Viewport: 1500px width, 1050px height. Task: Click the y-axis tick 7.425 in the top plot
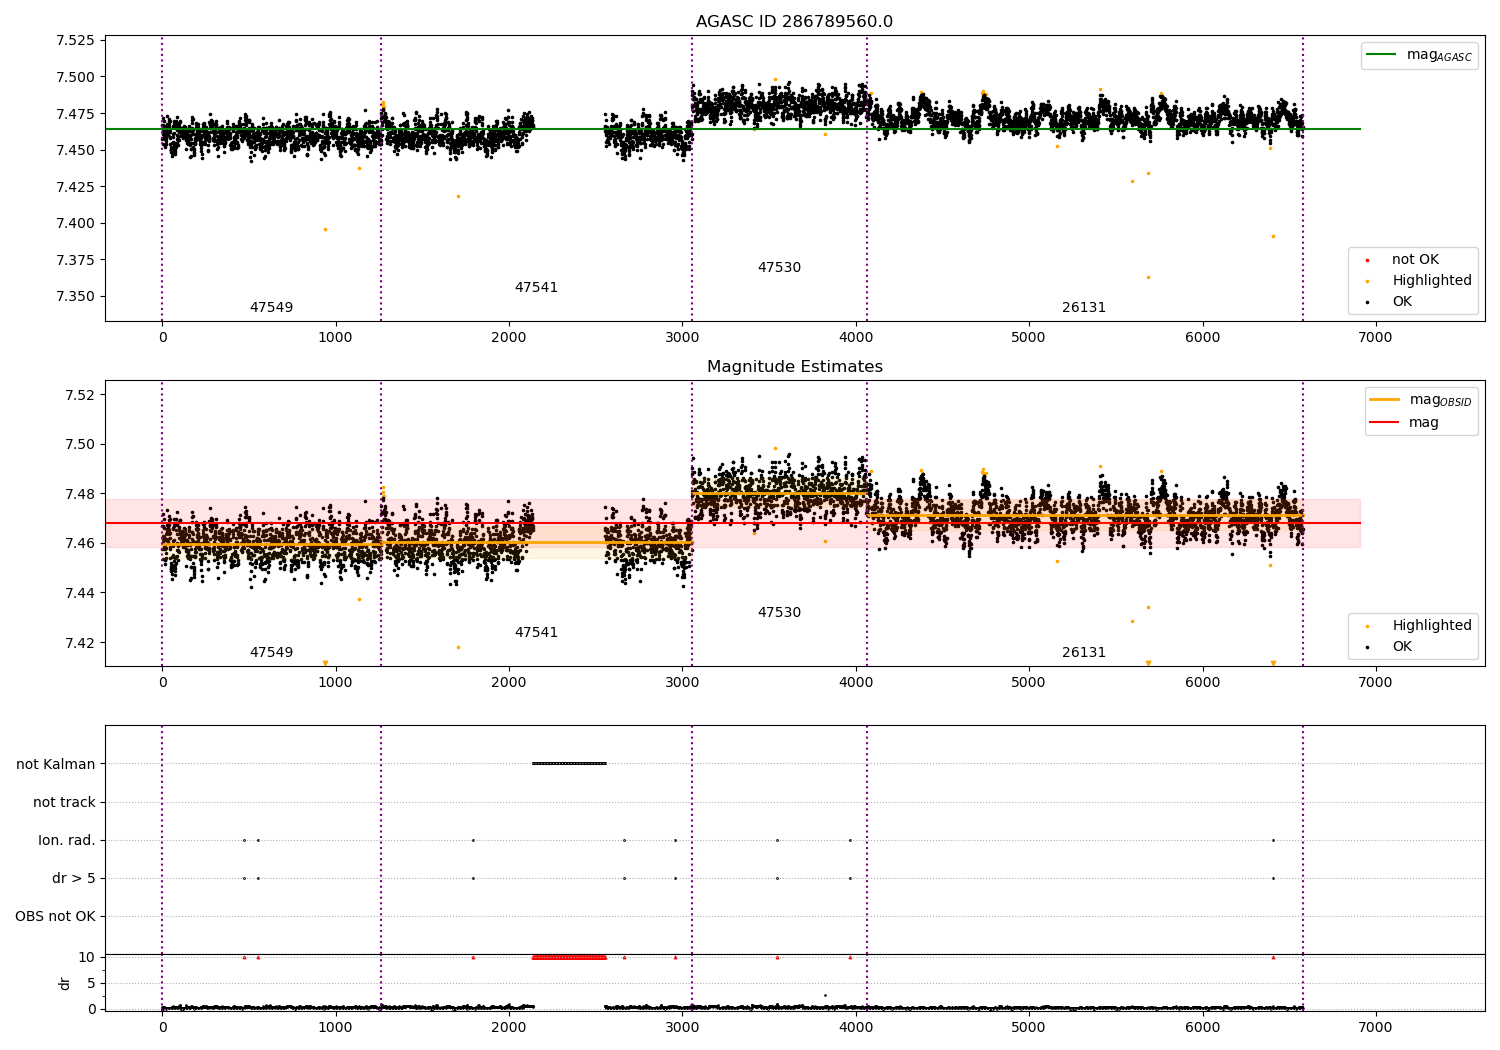coord(75,187)
